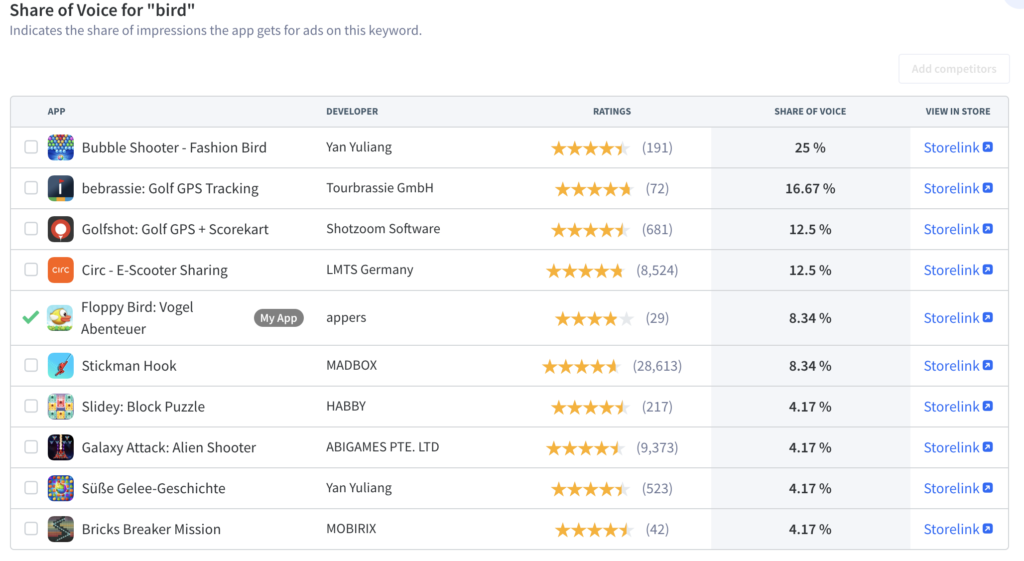Select the Stickman Hook checkbox

31,365
